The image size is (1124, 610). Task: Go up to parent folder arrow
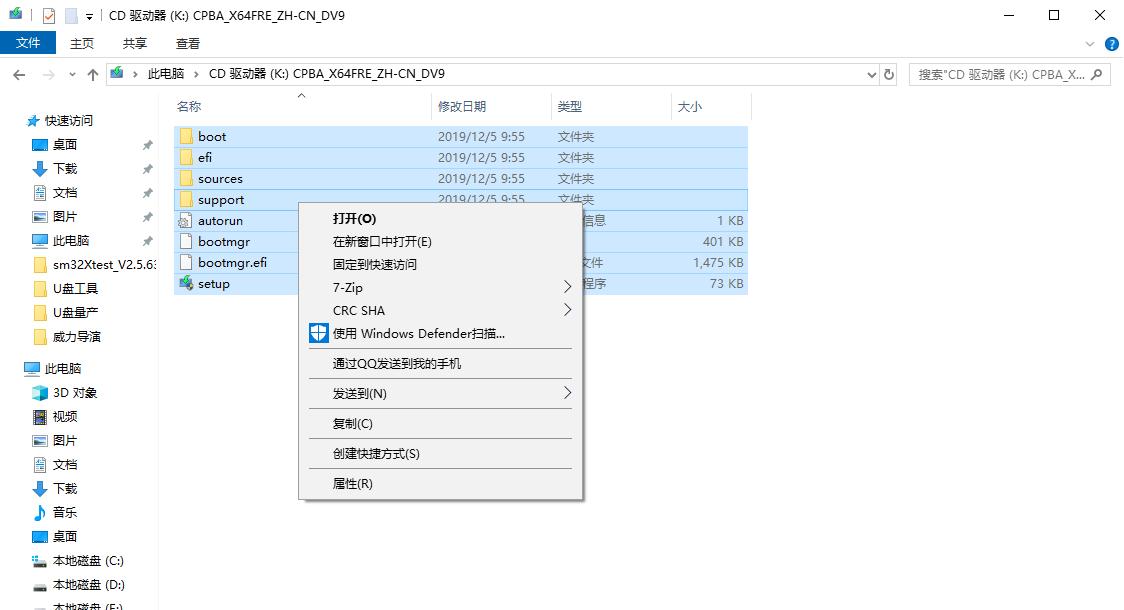(x=92, y=73)
